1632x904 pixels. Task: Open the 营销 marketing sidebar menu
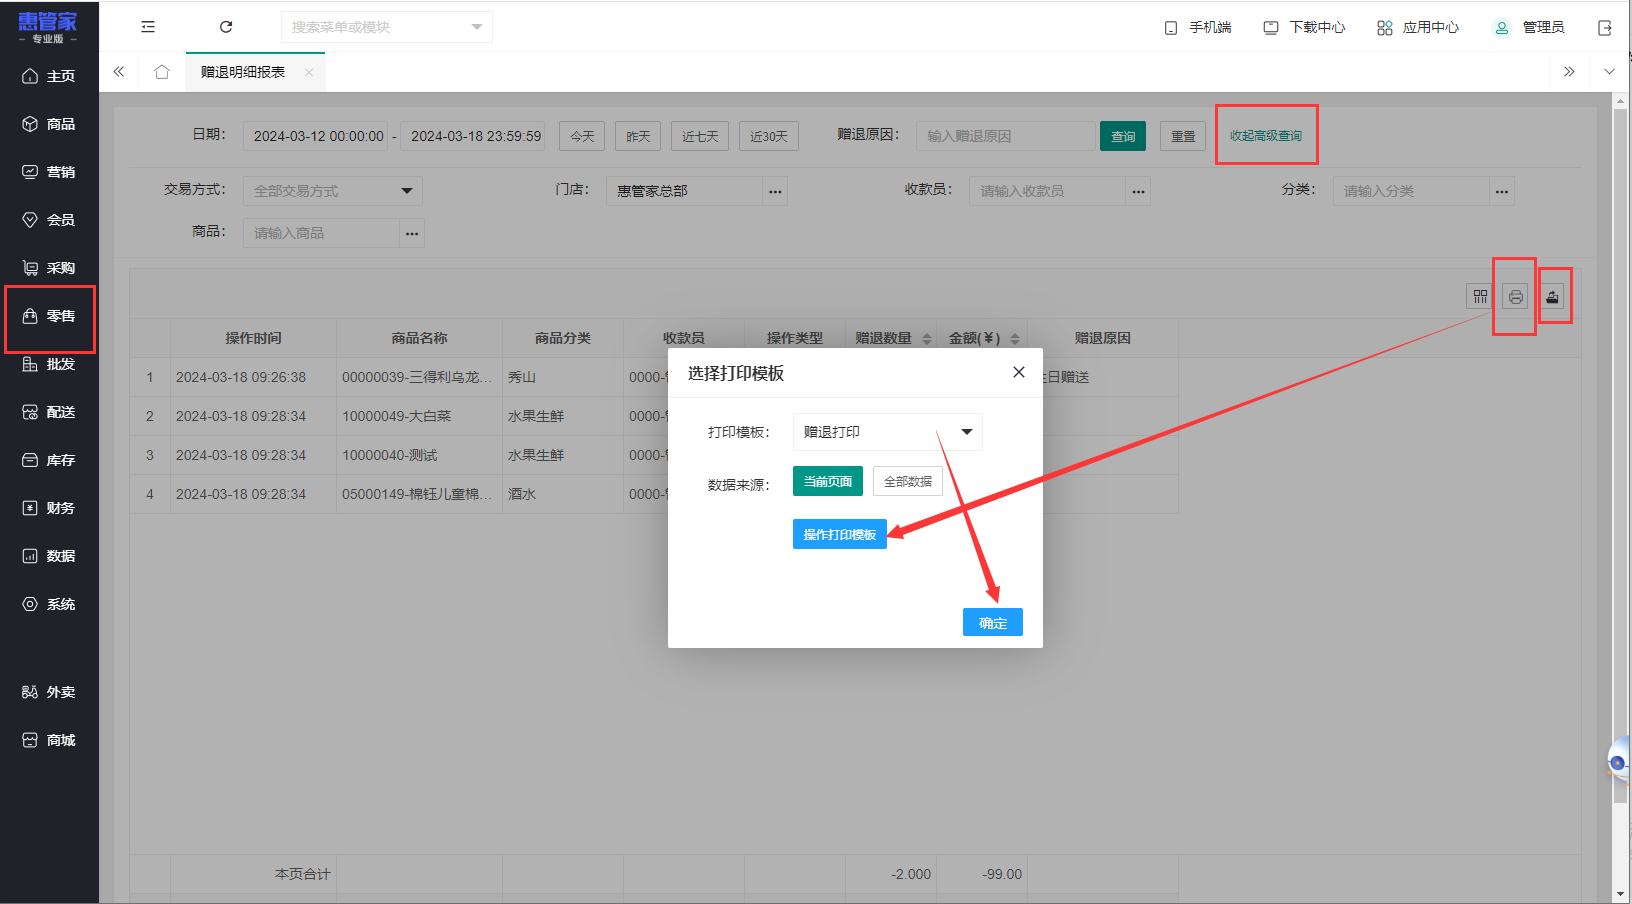click(x=49, y=172)
